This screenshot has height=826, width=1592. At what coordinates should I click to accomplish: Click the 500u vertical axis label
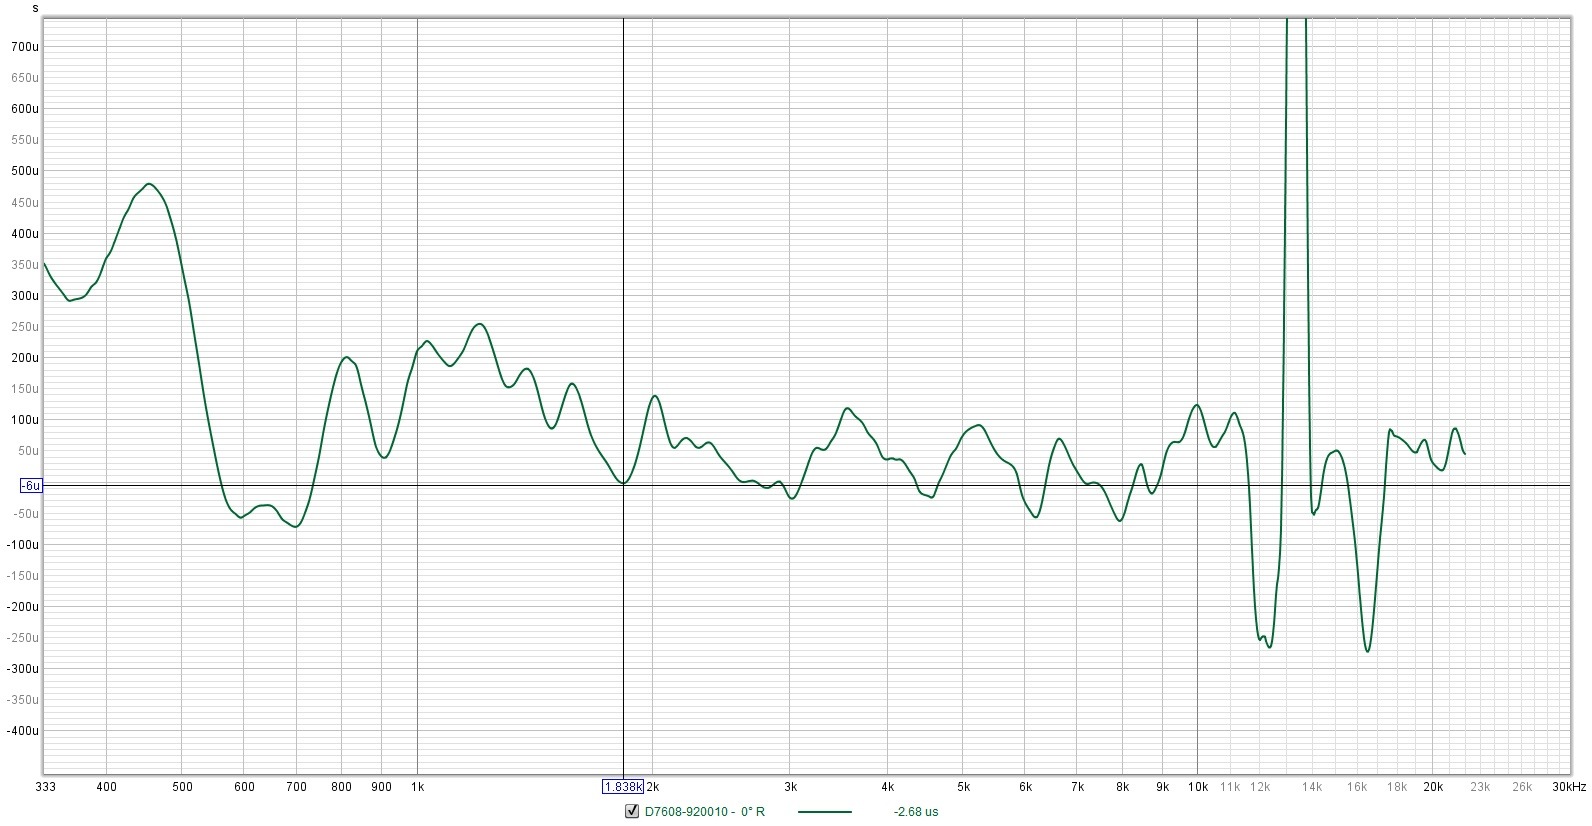26,171
